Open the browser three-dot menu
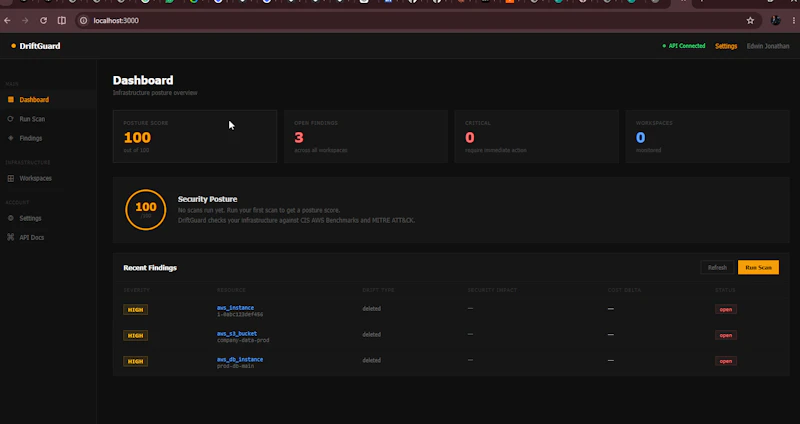800x424 pixels. pos(794,20)
